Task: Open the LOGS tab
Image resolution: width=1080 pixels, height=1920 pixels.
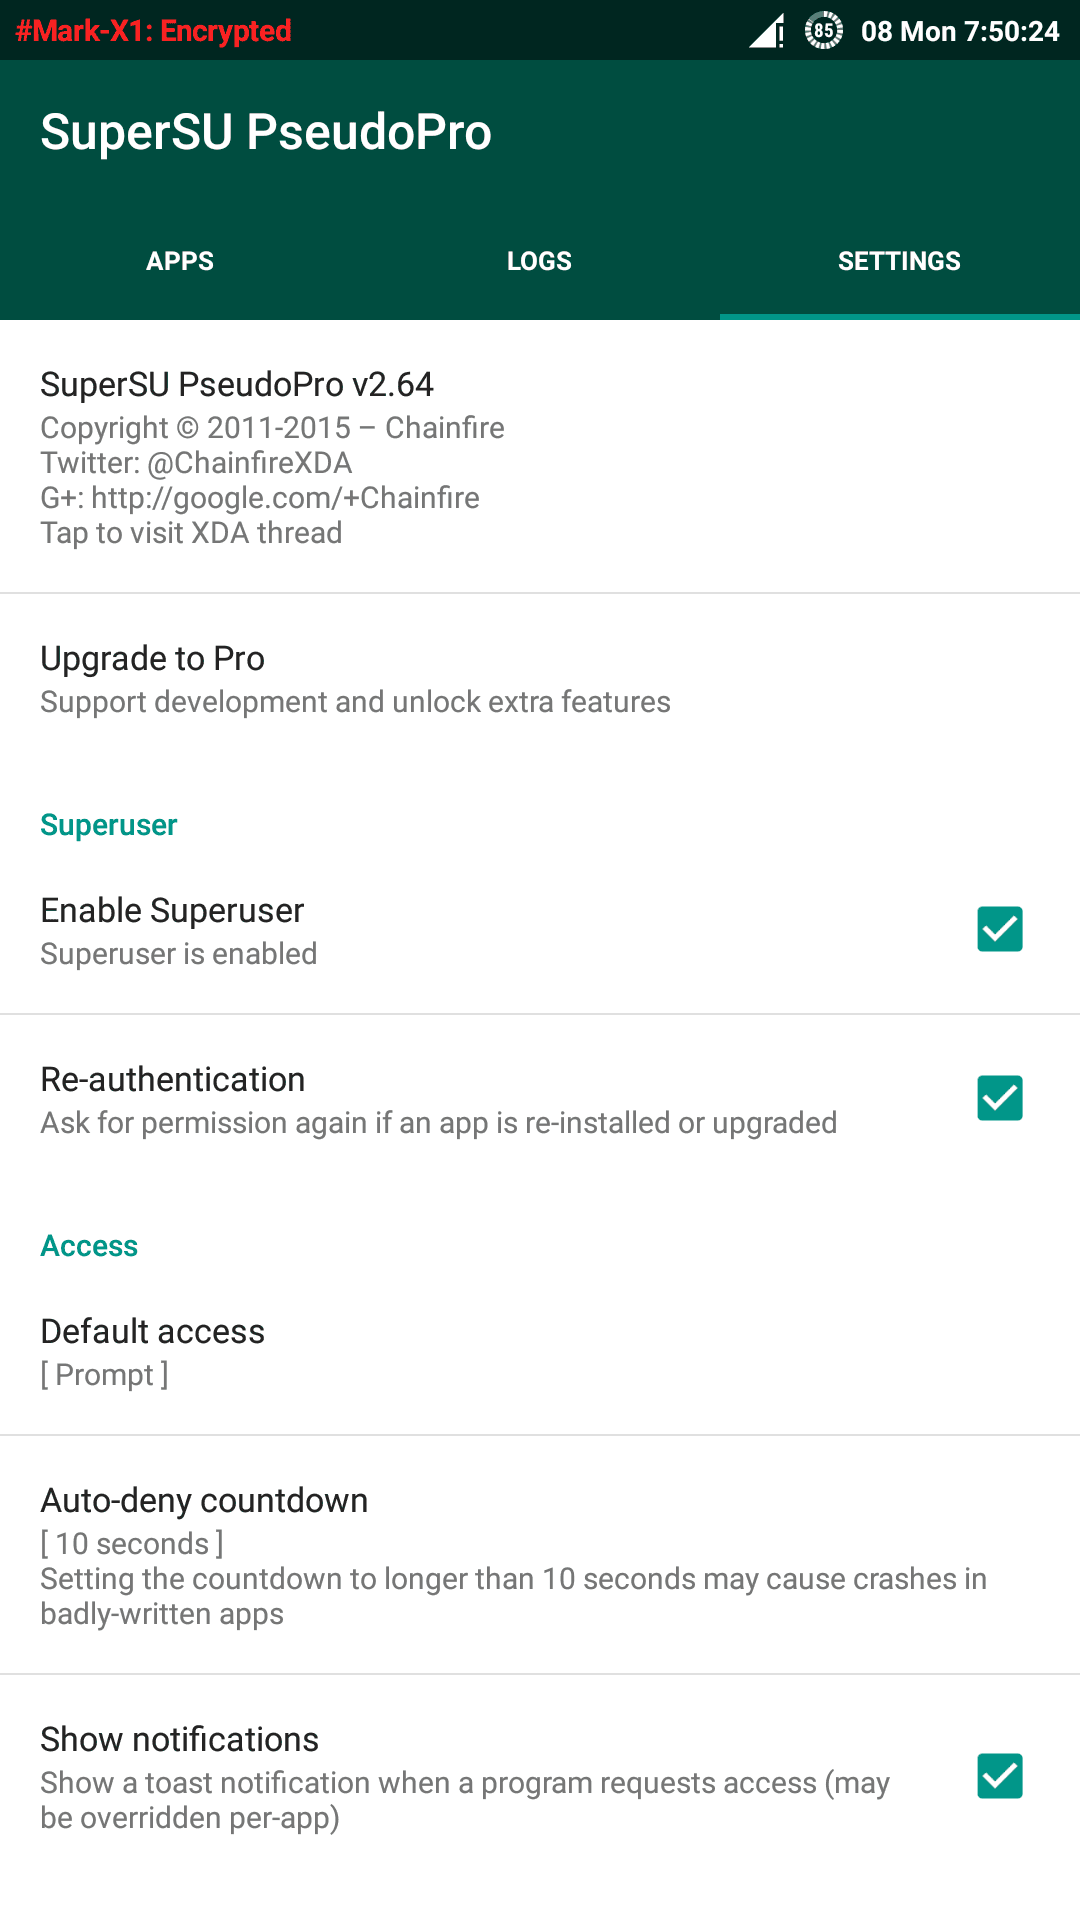Action: pyautogui.click(x=540, y=260)
